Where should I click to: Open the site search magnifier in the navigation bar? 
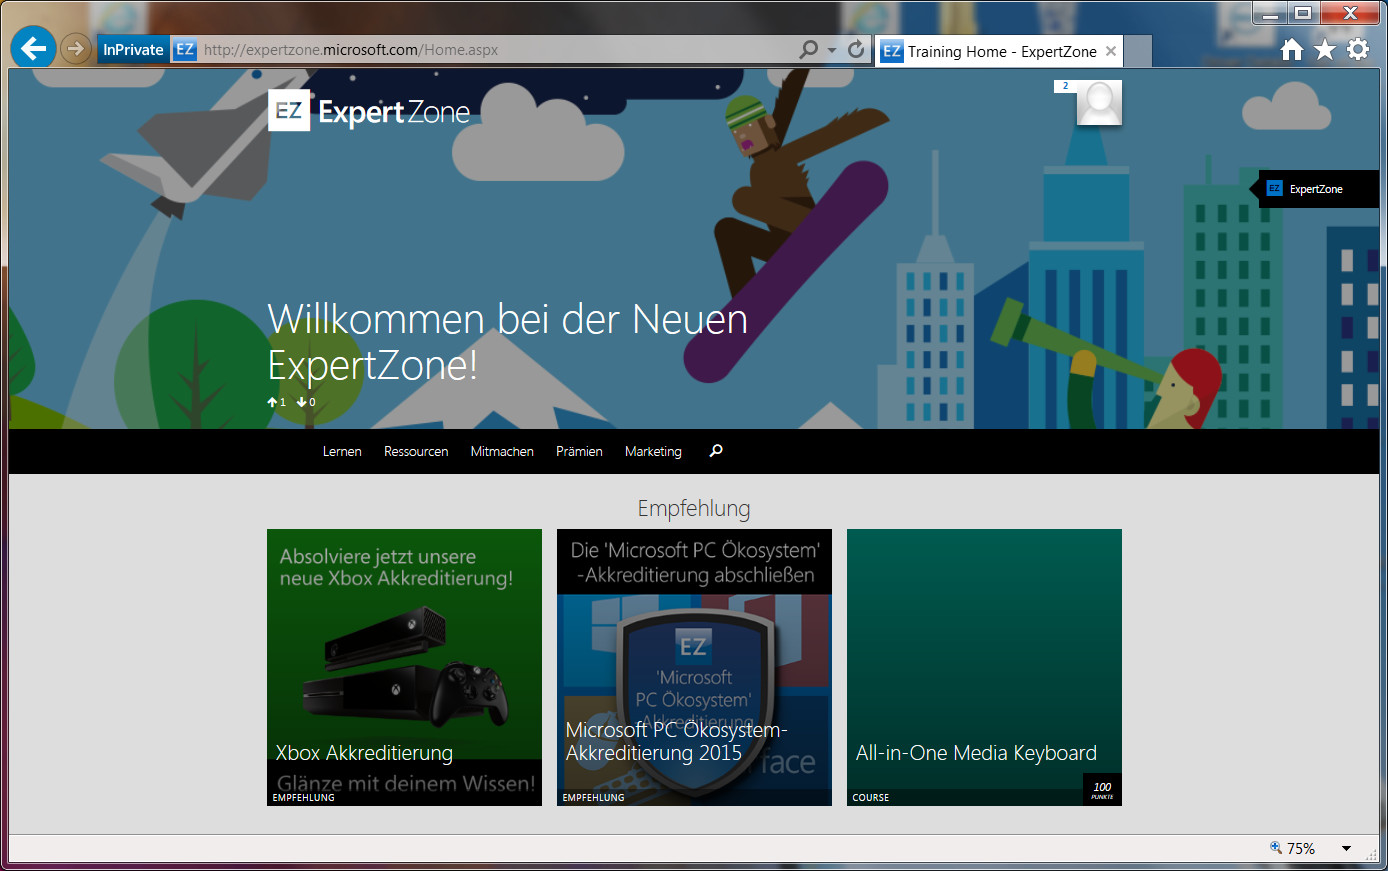(715, 451)
